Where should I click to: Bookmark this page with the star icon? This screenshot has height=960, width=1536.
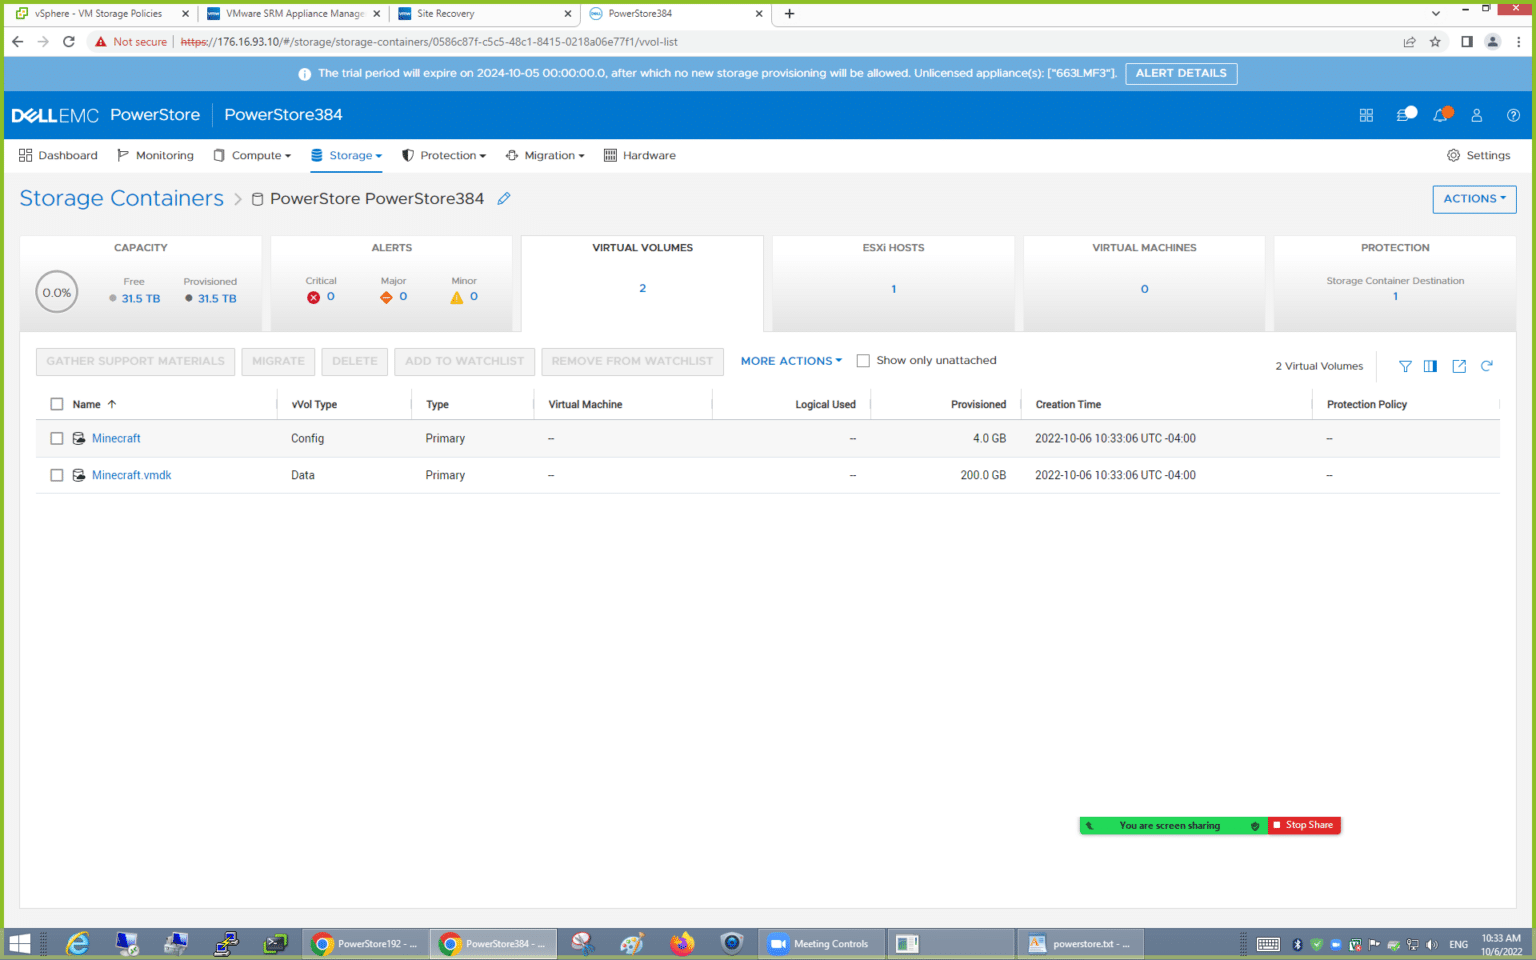tap(1435, 41)
